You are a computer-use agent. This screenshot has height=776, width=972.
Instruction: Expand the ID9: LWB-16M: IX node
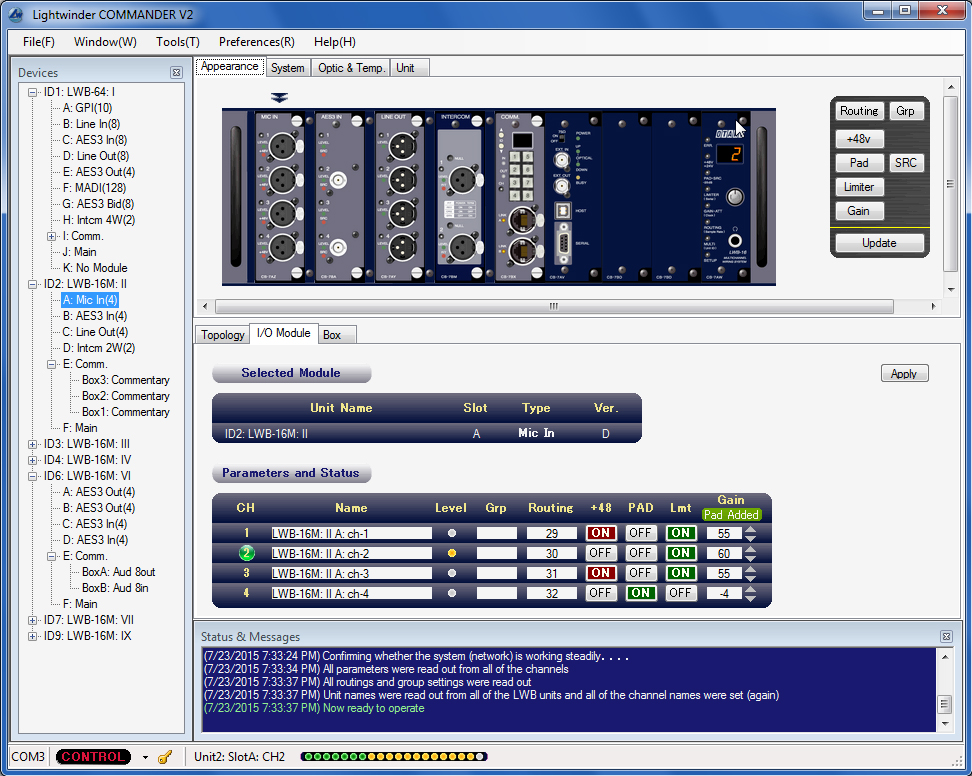point(32,637)
